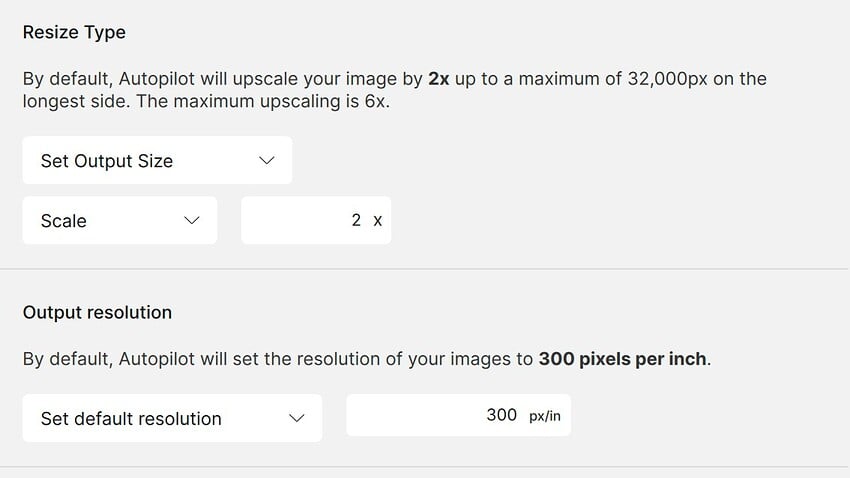Click the chevron beside Set Output Size
Image resolution: width=850 pixels, height=478 pixels.
tap(266, 161)
